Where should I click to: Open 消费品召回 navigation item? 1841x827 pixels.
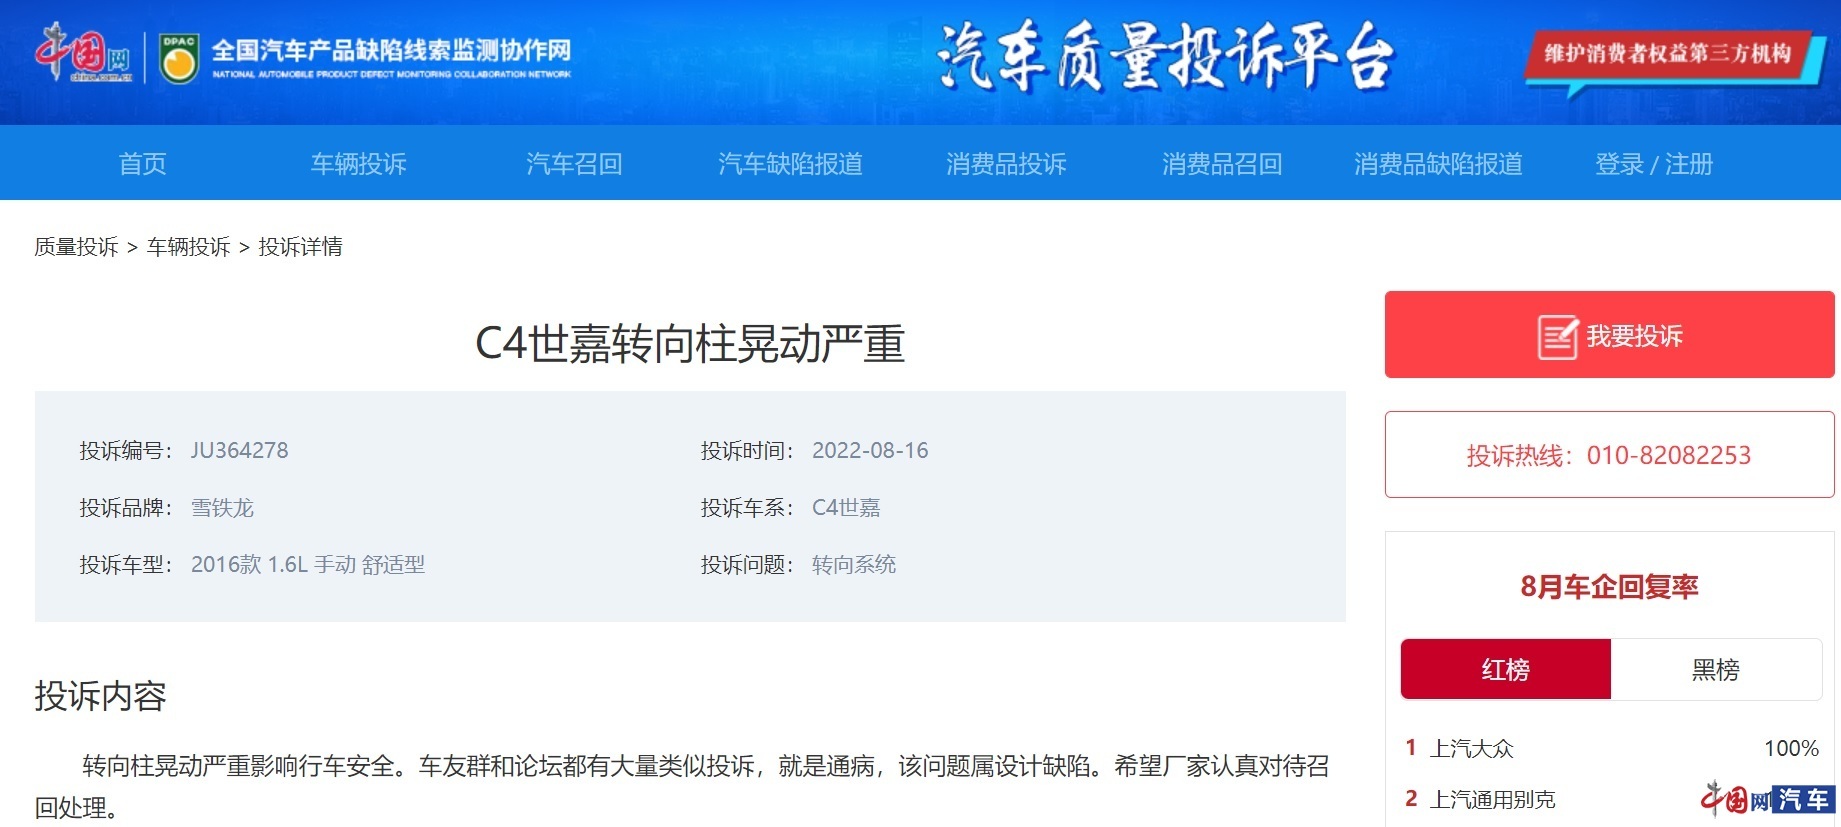pos(1223,164)
